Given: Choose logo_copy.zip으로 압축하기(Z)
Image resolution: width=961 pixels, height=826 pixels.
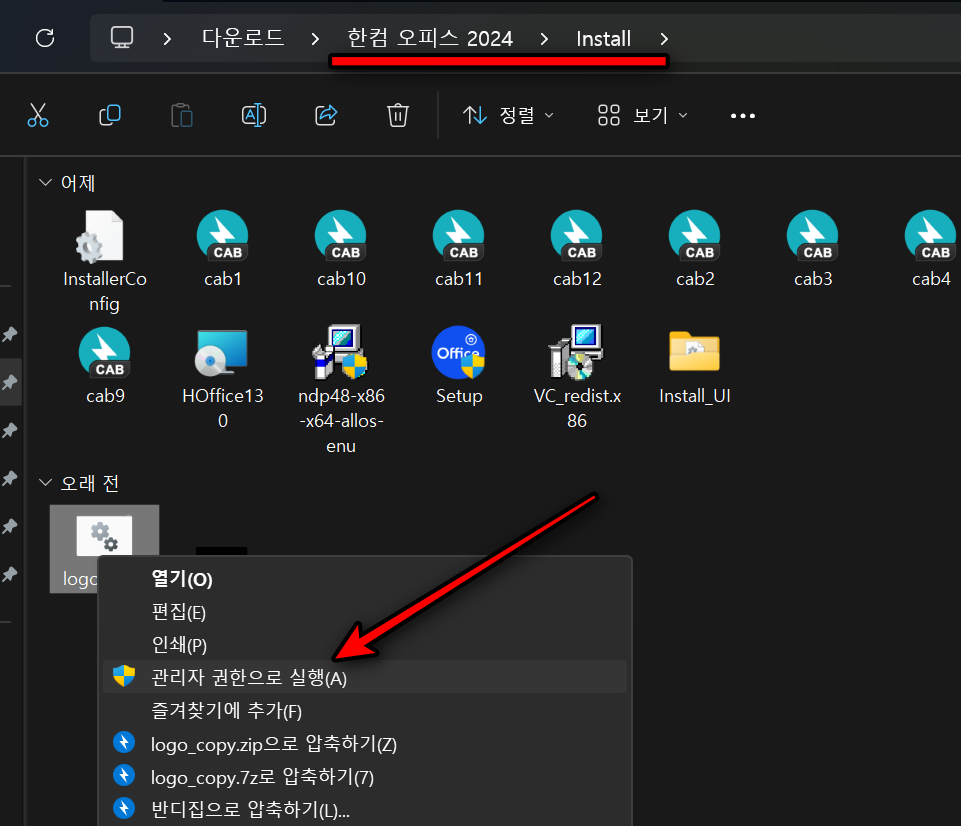Looking at the screenshot, I should click(365, 743).
